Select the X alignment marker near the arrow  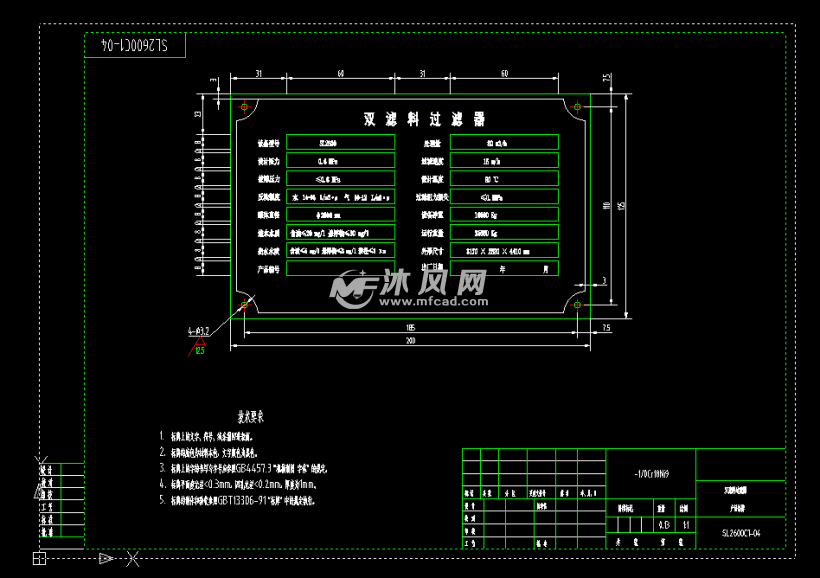(x=131, y=558)
